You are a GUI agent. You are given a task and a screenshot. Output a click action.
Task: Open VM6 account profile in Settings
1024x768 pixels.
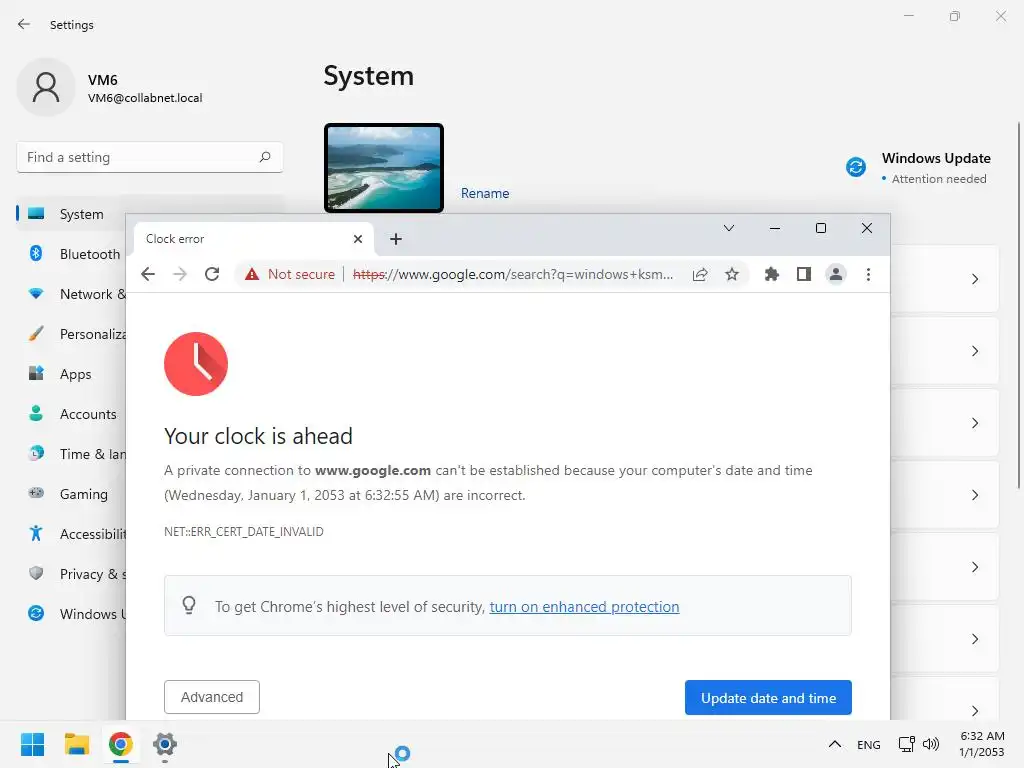tap(111, 88)
